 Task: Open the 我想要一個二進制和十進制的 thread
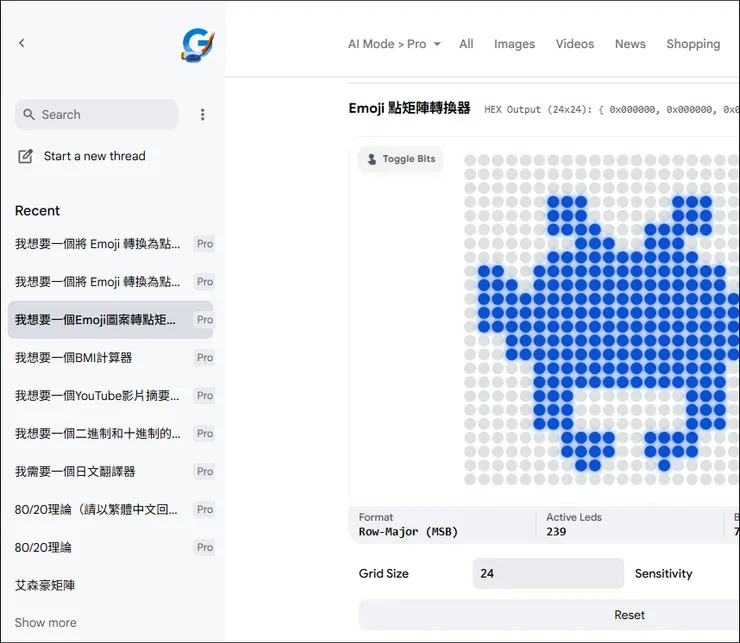point(111,433)
